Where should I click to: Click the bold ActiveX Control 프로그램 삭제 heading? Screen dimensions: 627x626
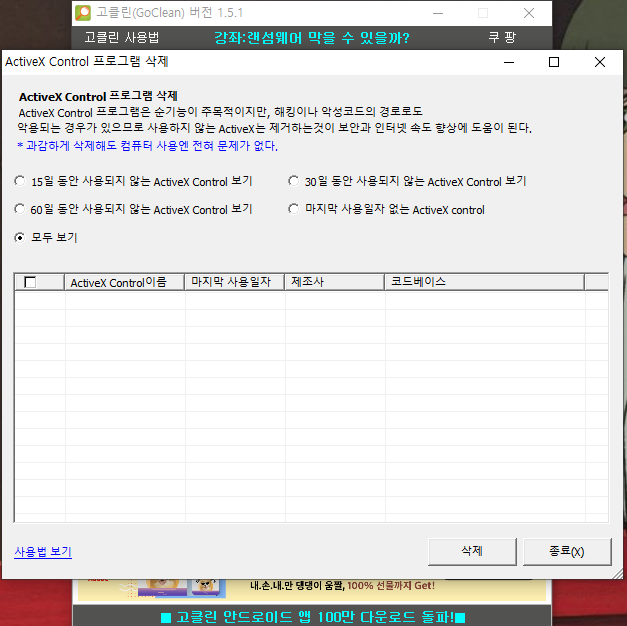click(98, 96)
